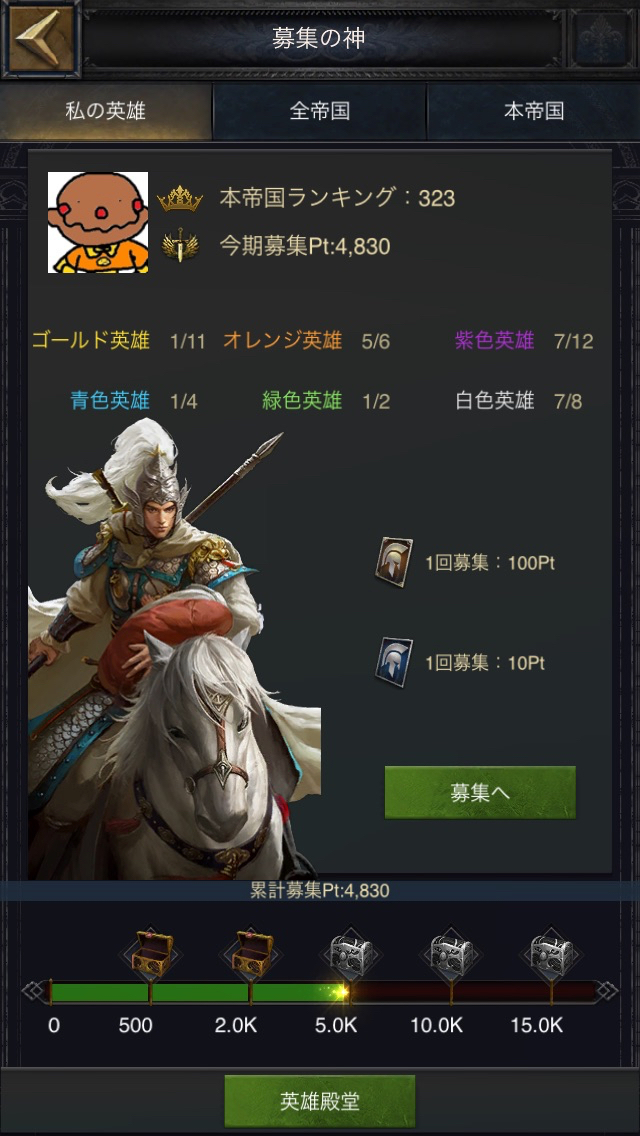The height and width of the screenshot is (1136, 640).
Task: Tap the locked silver chest at 15.0K
Action: 552,954
